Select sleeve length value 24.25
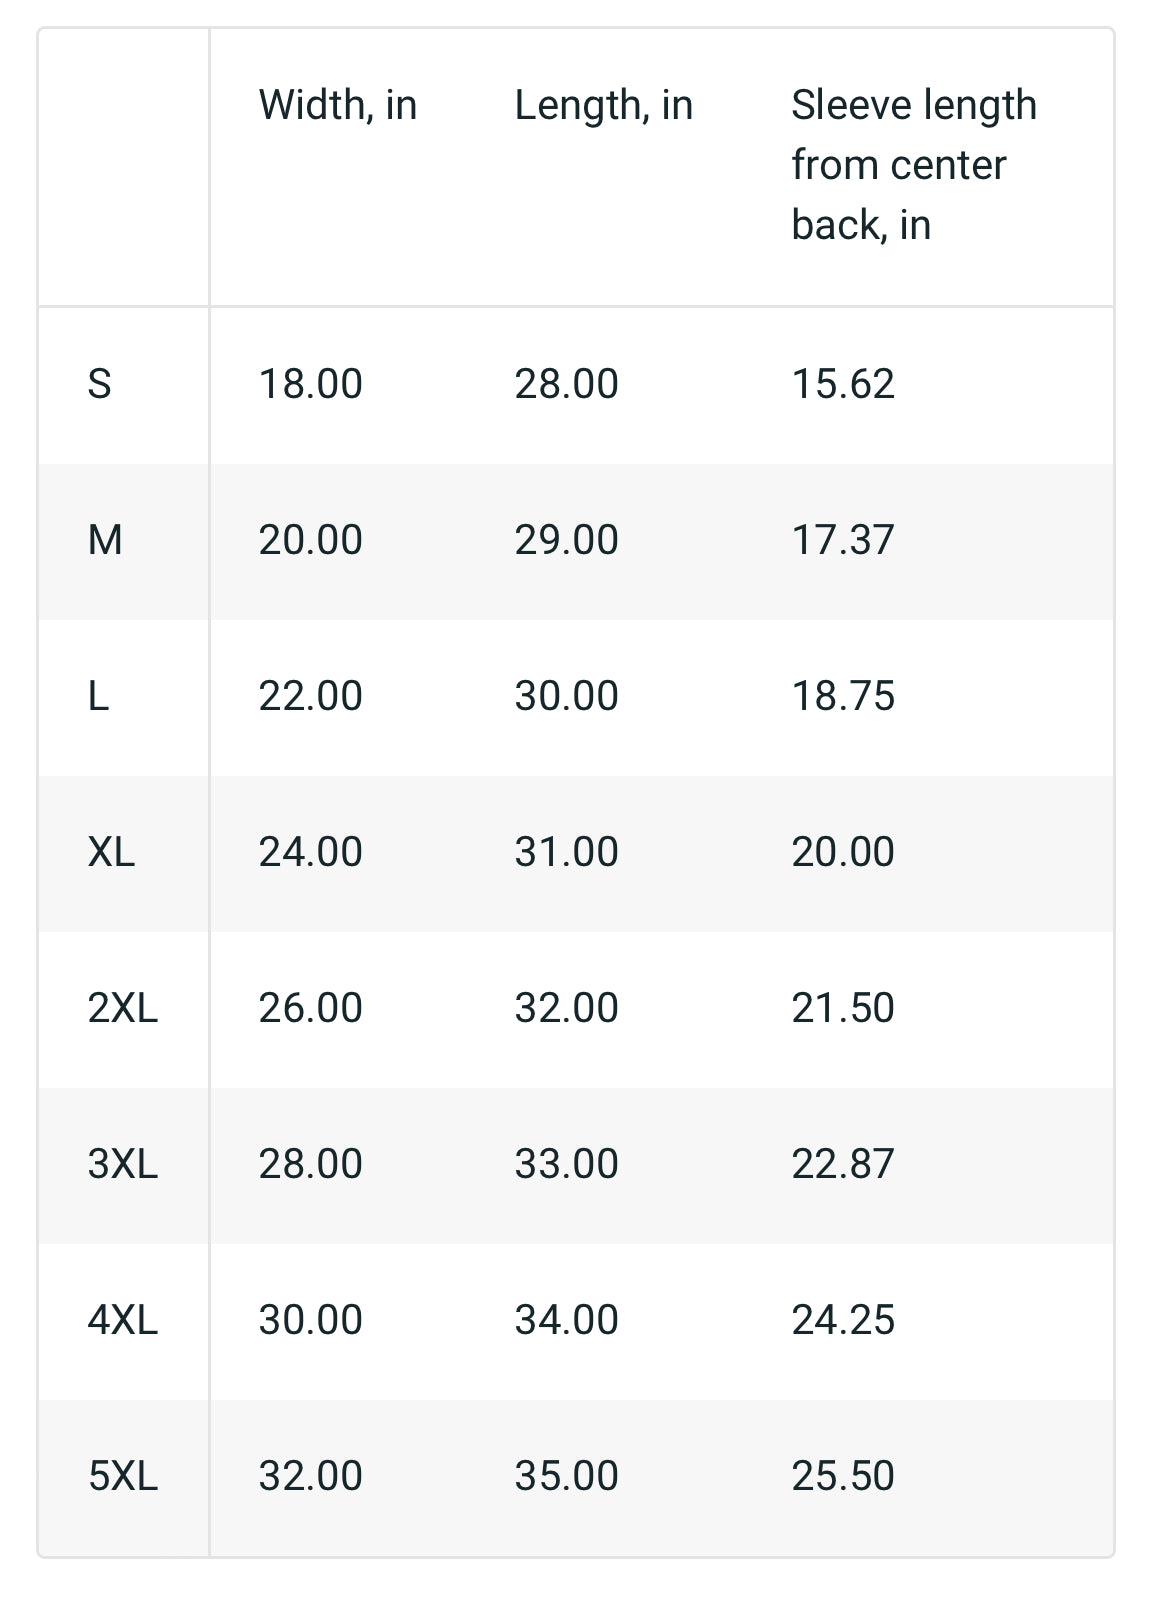This screenshot has width=1155, height=1605. click(843, 1320)
